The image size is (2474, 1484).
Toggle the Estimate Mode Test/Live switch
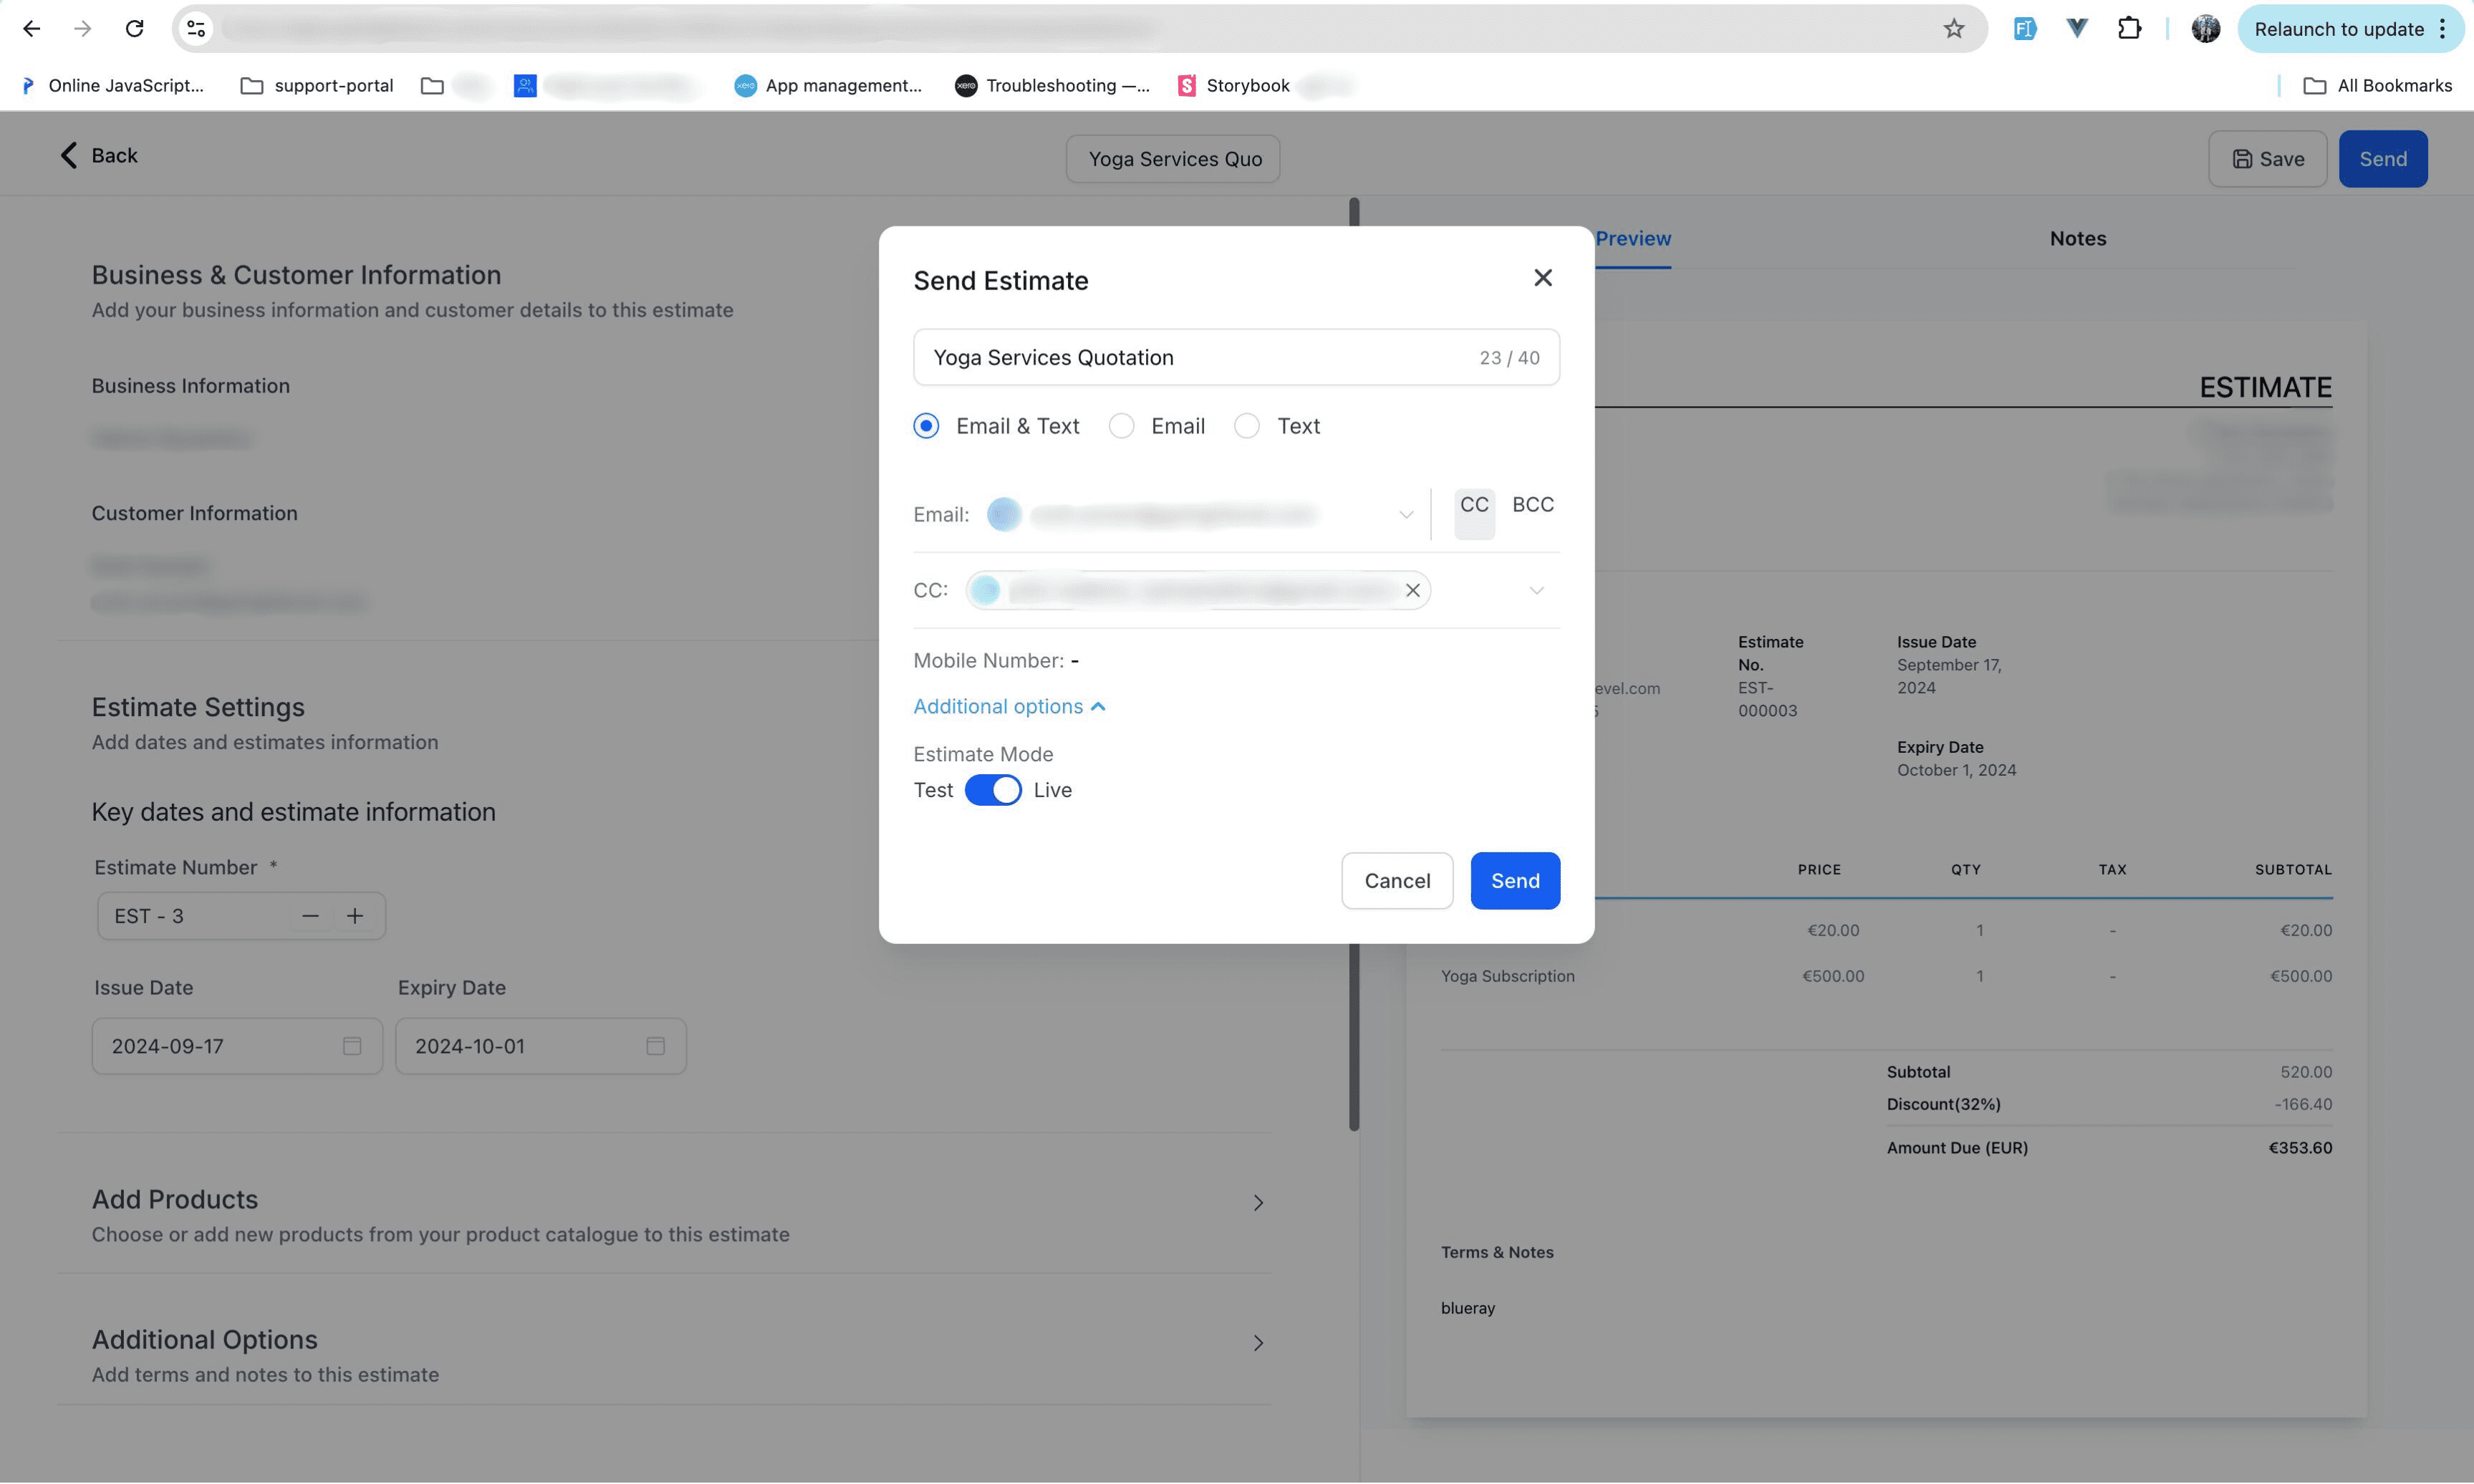click(x=992, y=790)
